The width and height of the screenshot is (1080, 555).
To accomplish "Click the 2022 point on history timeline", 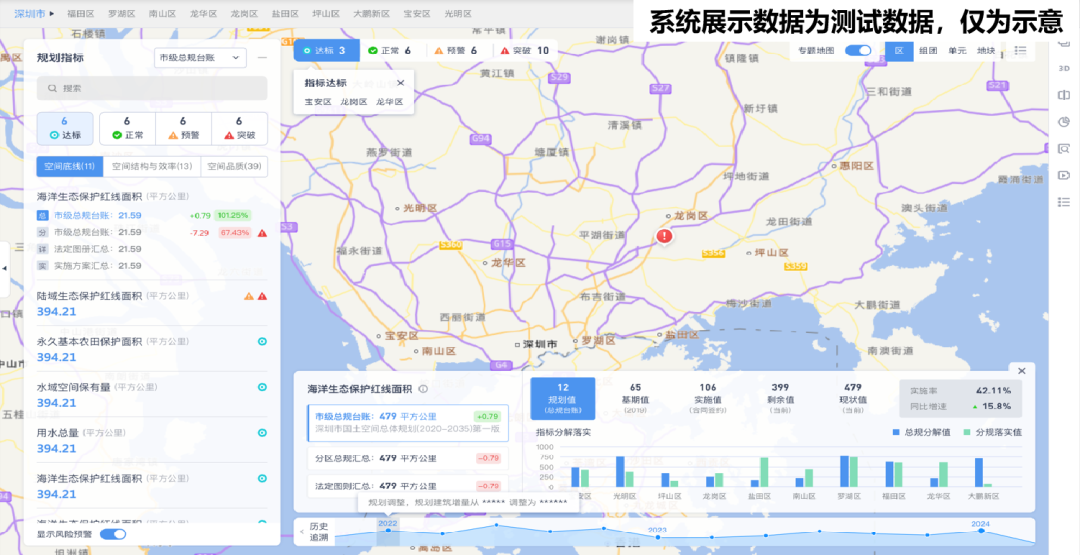I will [x=388, y=530].
